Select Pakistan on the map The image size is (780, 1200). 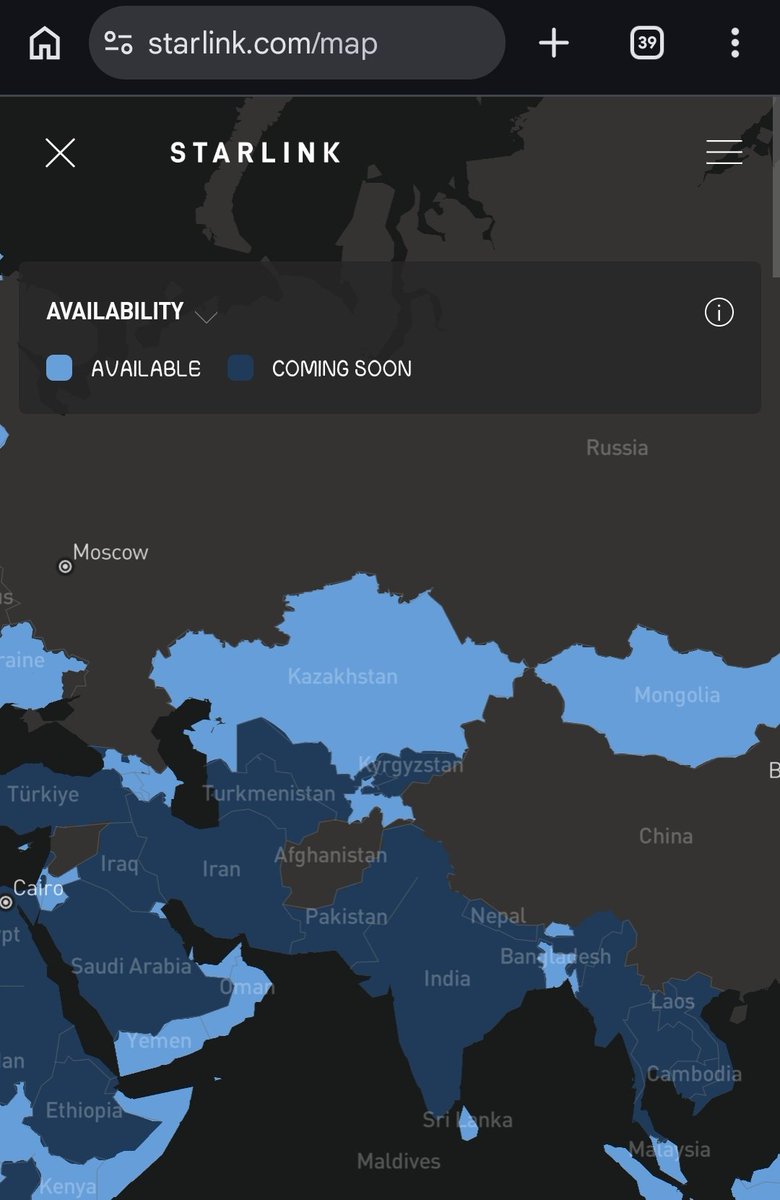click(346, 917)
